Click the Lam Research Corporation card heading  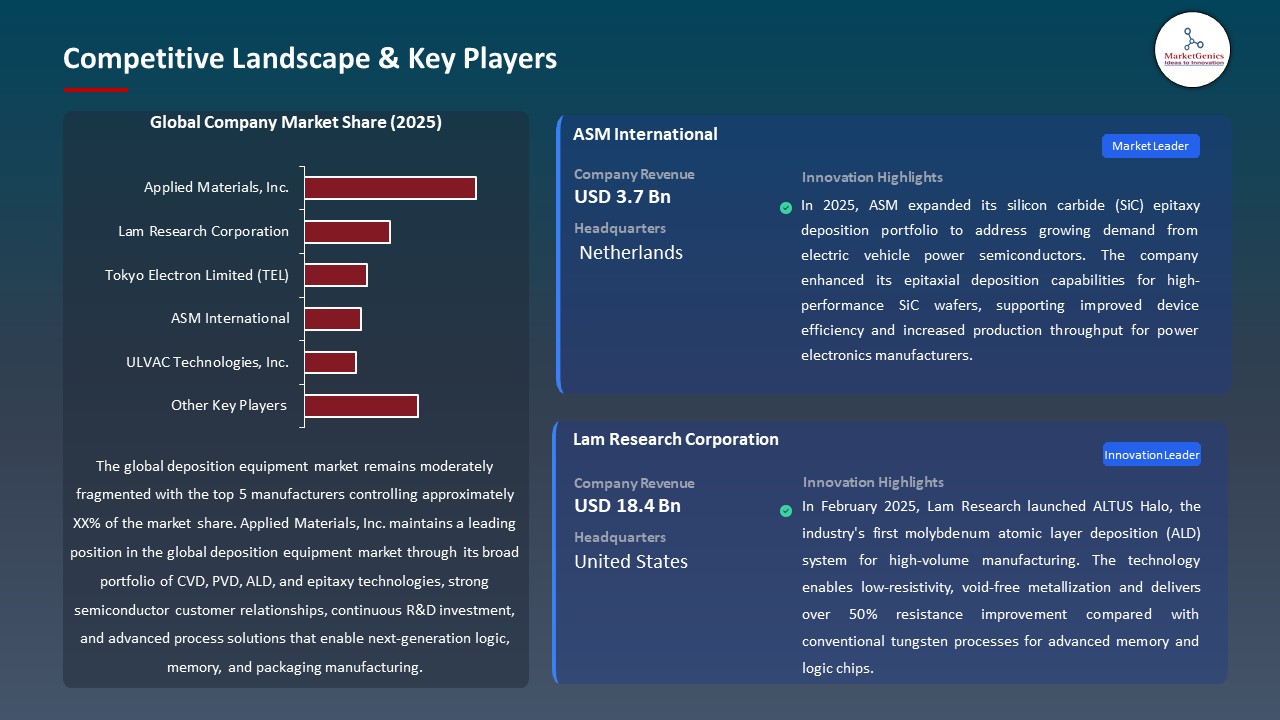point(675,439)
